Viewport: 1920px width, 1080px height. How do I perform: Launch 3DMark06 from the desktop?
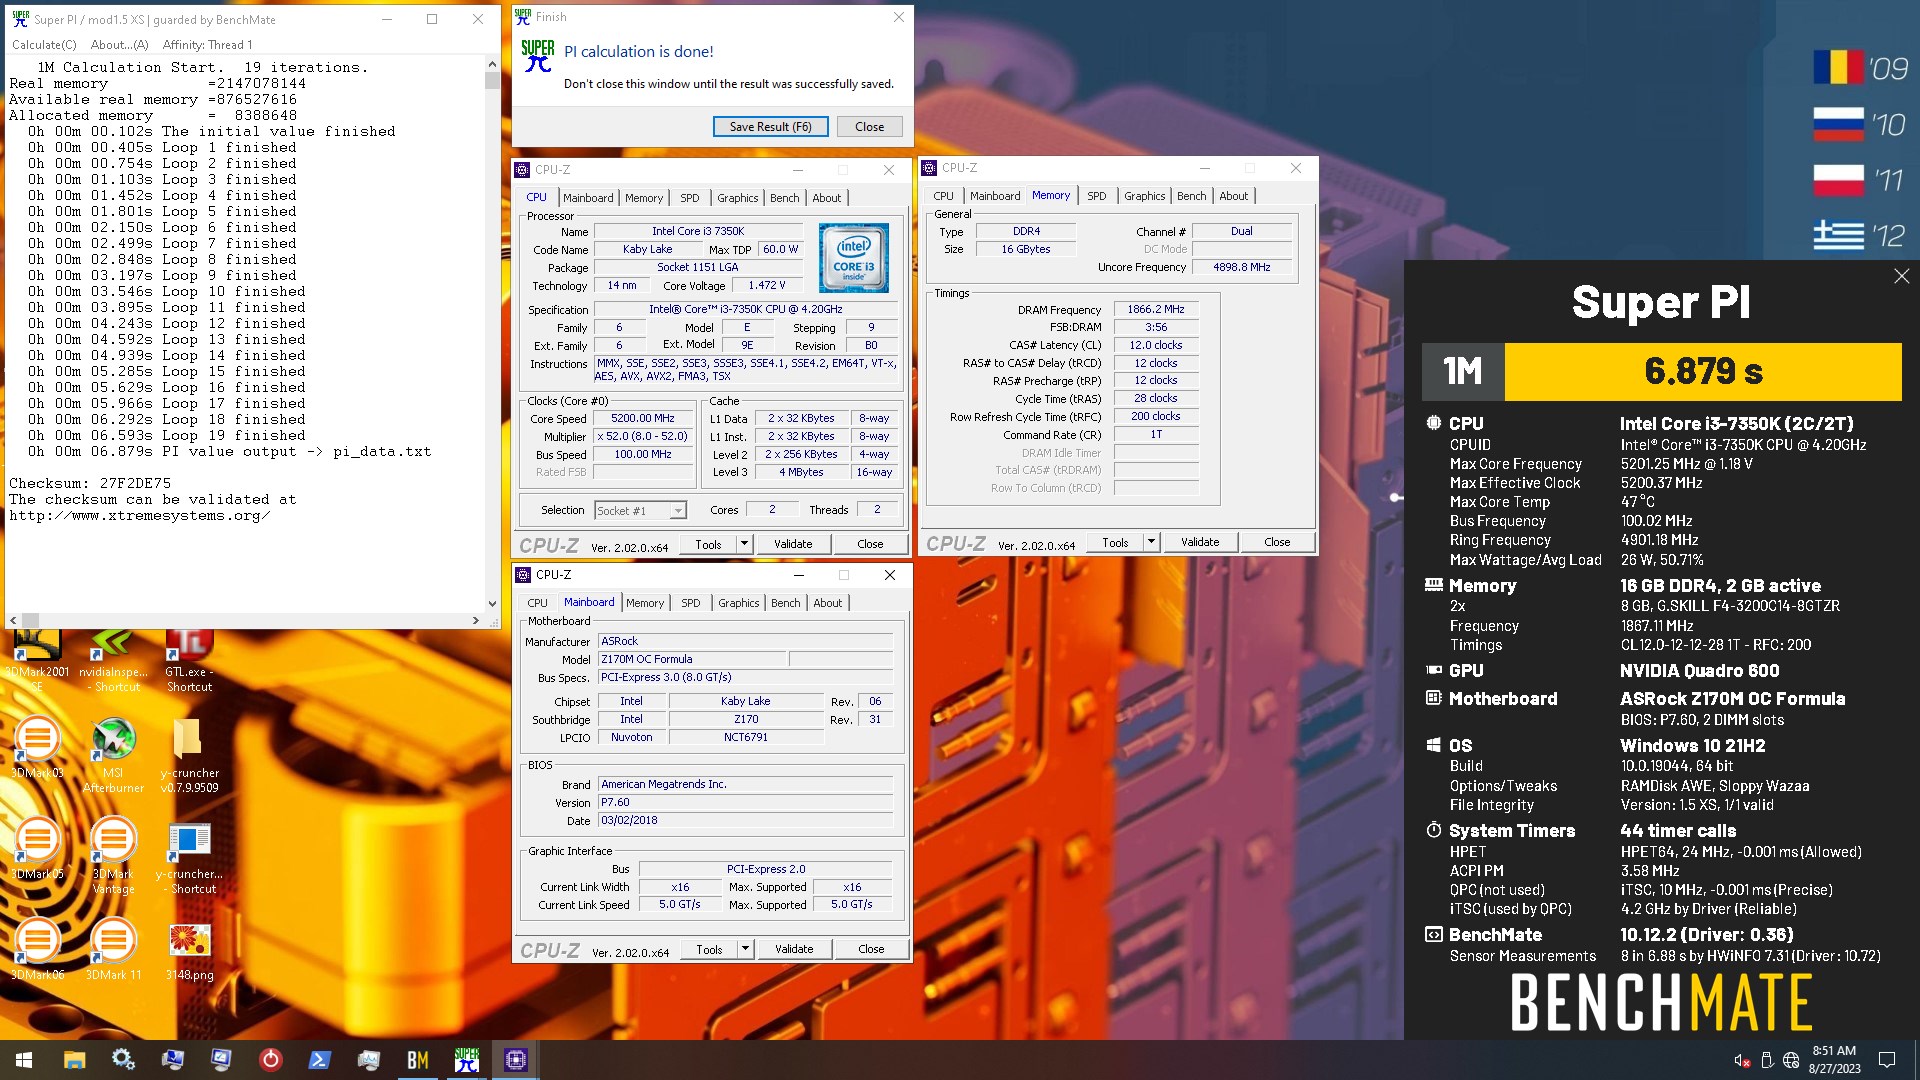coord(37,950)
